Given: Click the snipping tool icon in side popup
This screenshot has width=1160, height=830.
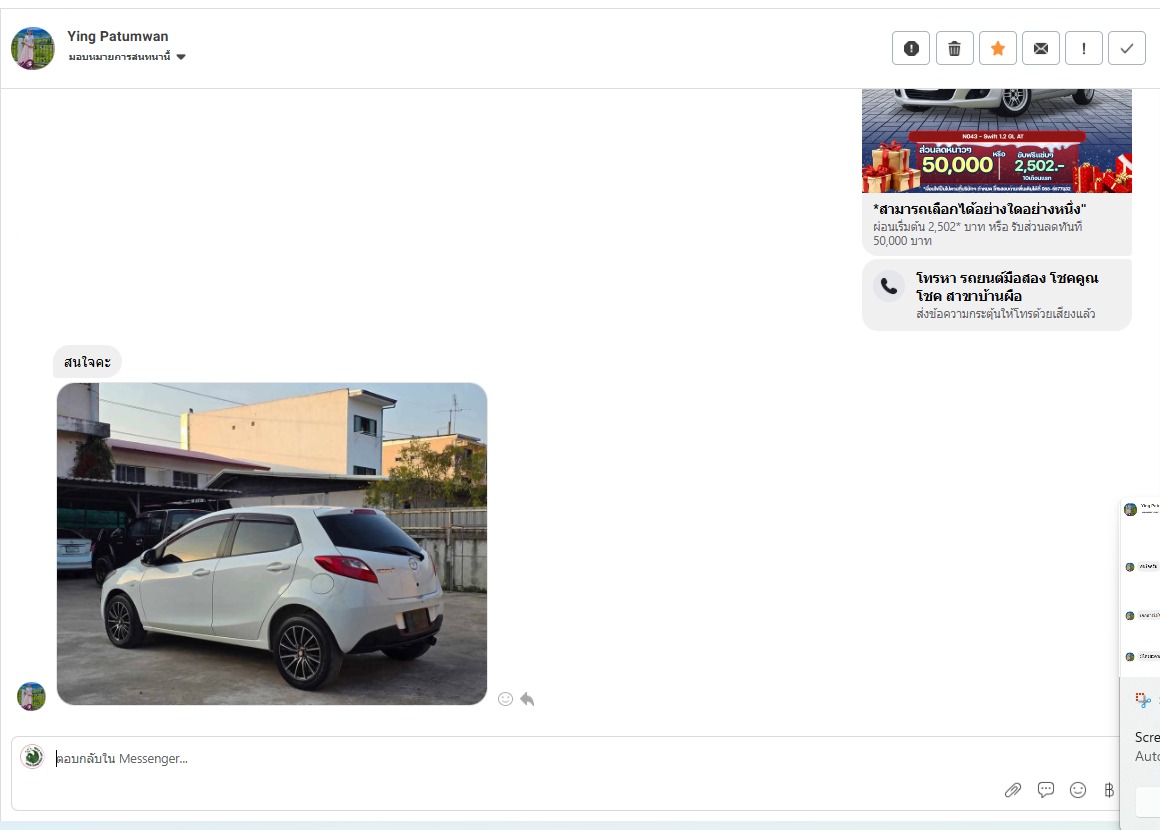Looking at the screenshot, I should pyautogui.click(x=1143, y=700).
